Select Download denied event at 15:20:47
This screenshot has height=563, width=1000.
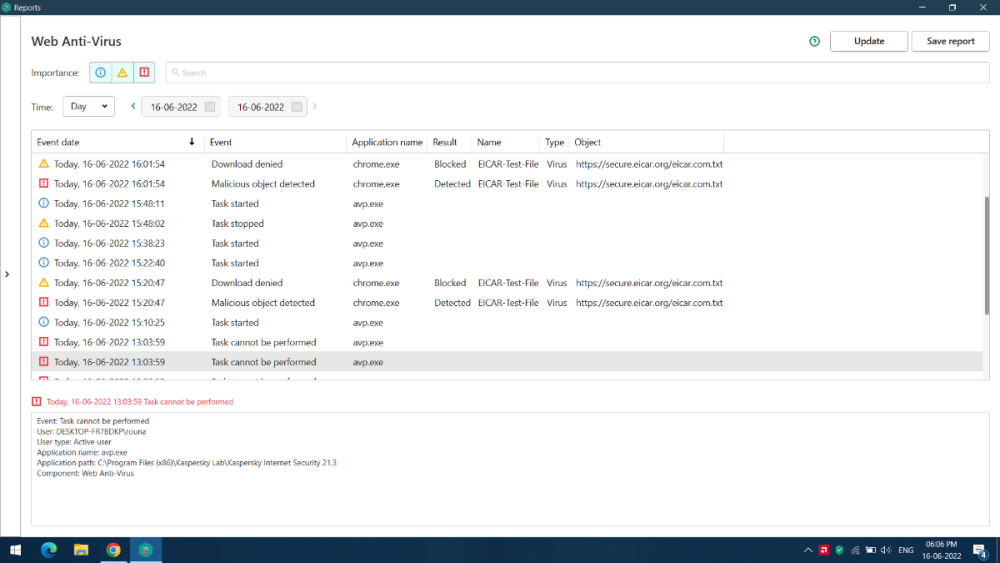[507, 282]
